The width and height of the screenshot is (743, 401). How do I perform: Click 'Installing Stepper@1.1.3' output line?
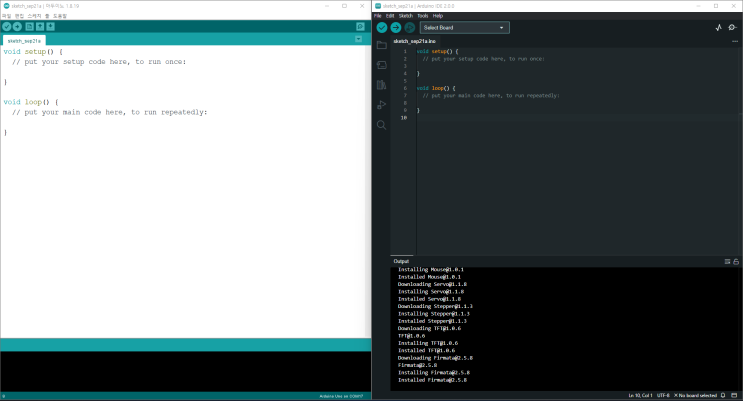pos(434,314)
